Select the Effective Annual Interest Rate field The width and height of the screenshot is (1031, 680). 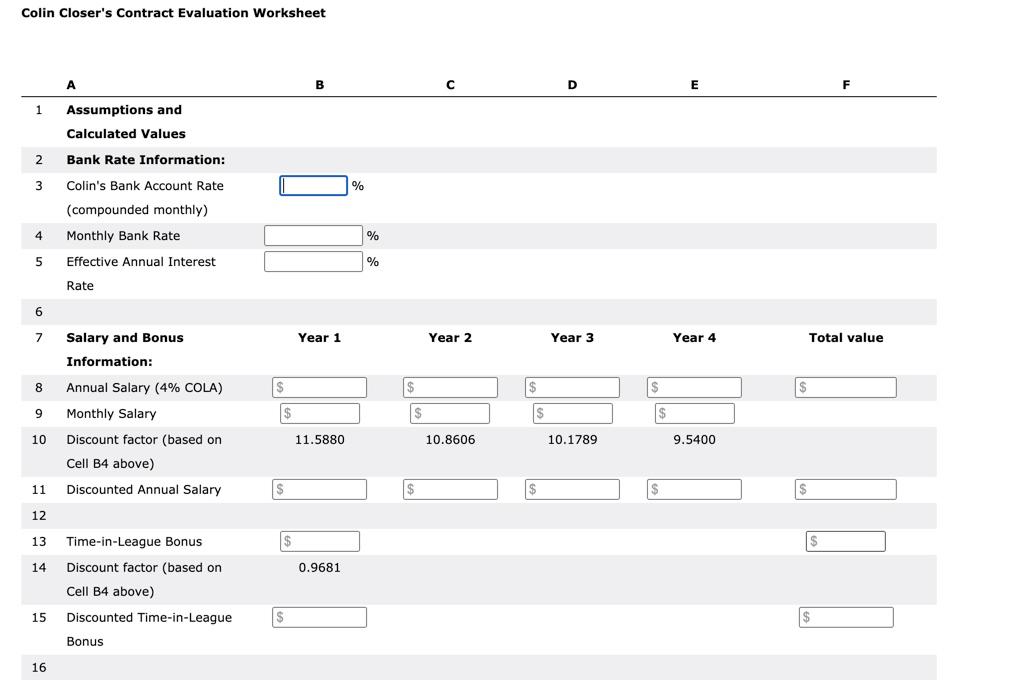click(313, 261)
